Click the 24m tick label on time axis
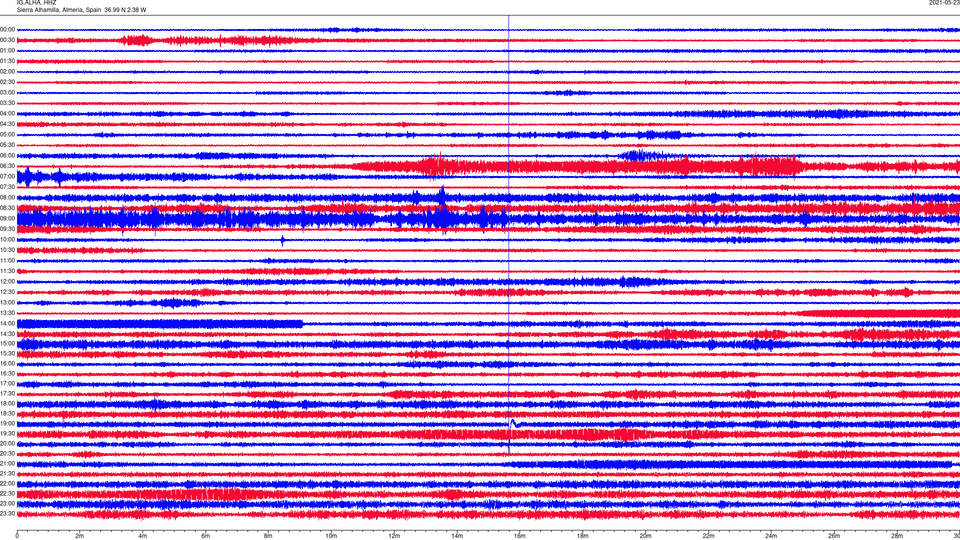The image size is (960, 540). 771,536
